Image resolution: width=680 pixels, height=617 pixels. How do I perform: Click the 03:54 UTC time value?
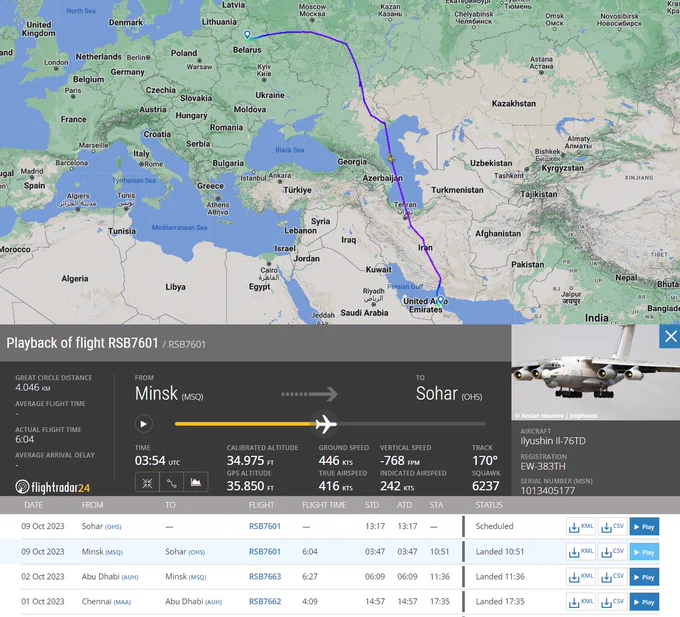157,461
